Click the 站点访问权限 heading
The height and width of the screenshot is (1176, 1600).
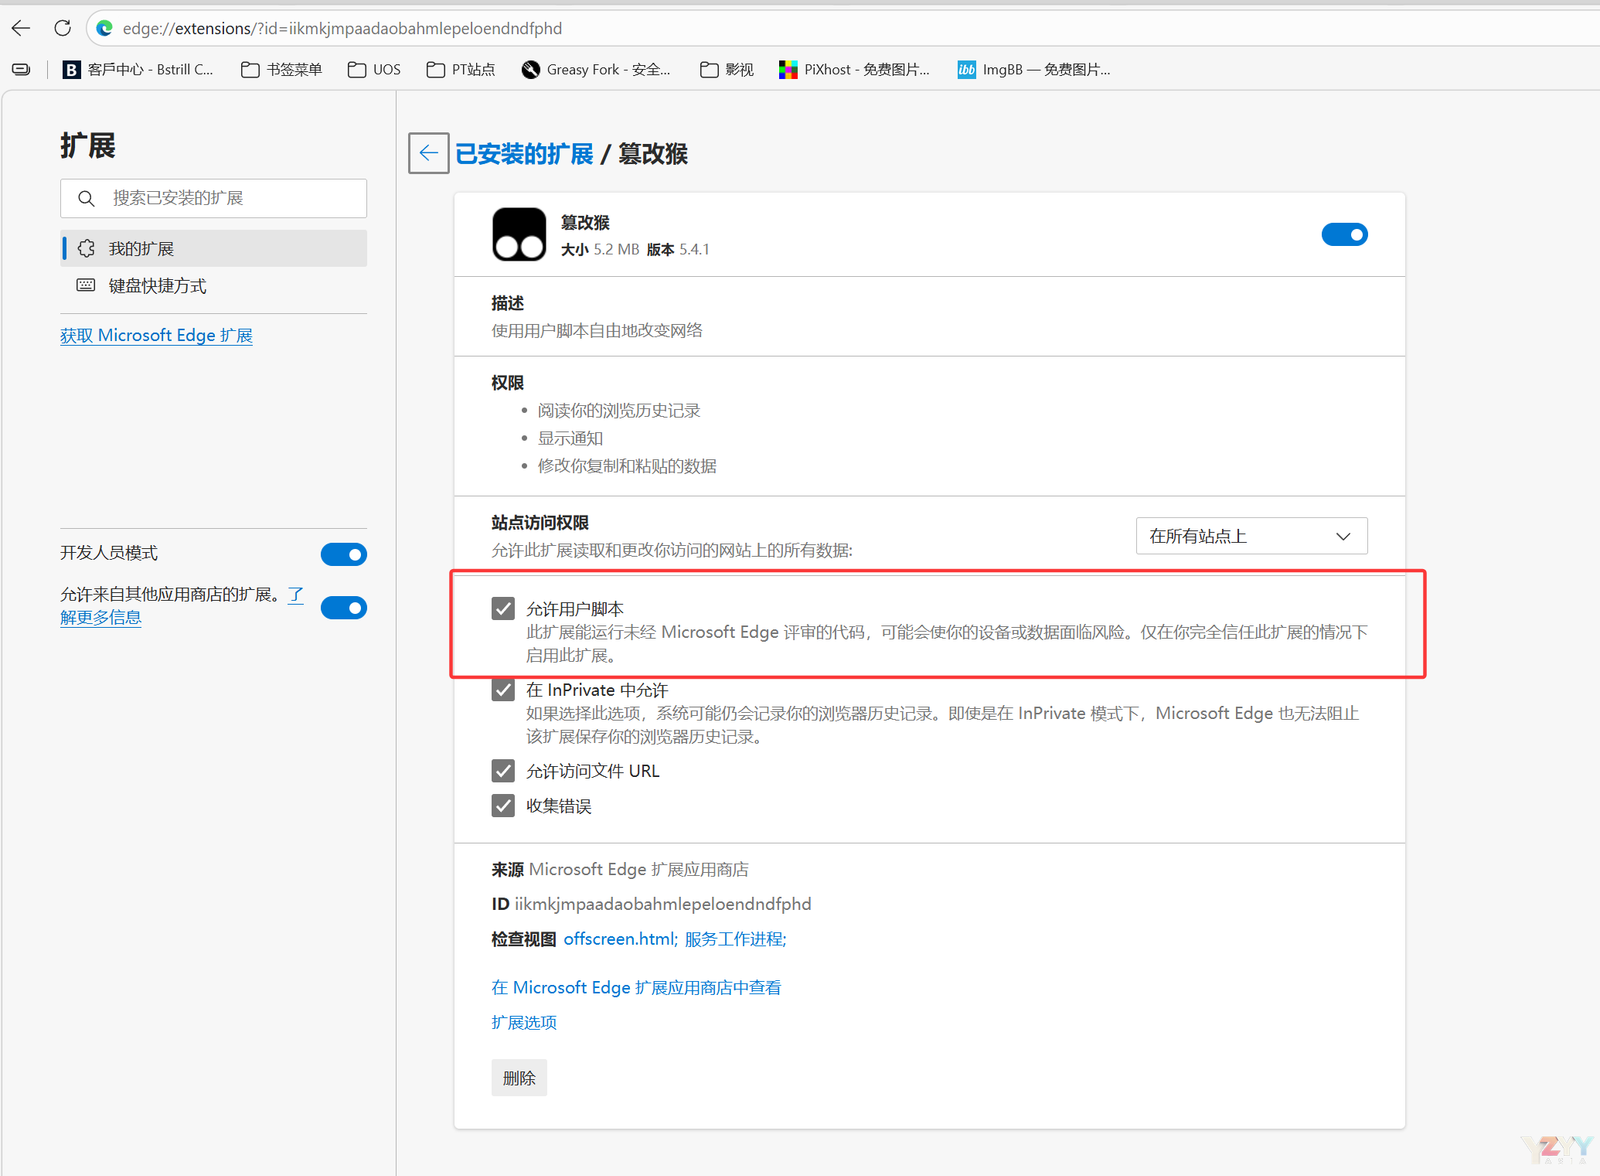coord(540,523)
